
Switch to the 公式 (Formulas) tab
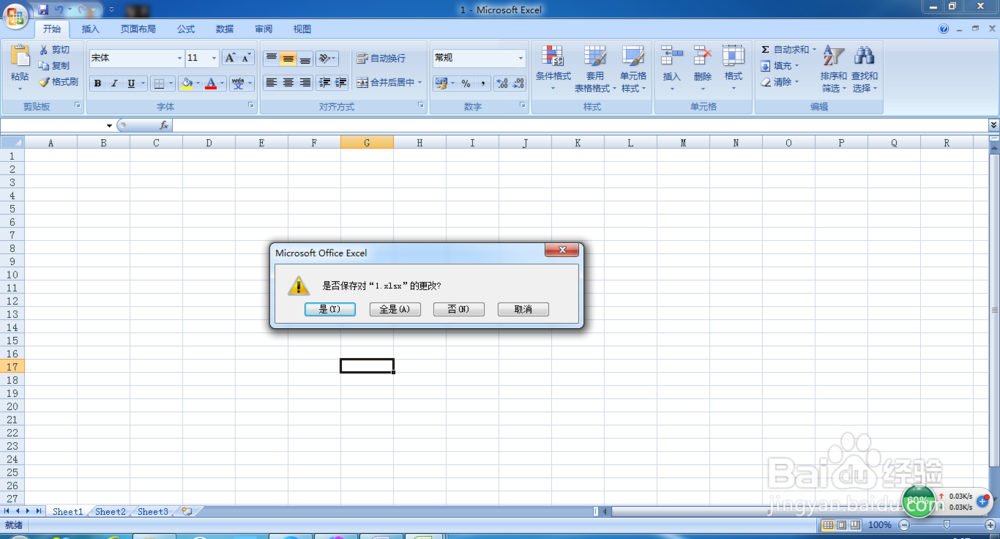pos(186,29)
